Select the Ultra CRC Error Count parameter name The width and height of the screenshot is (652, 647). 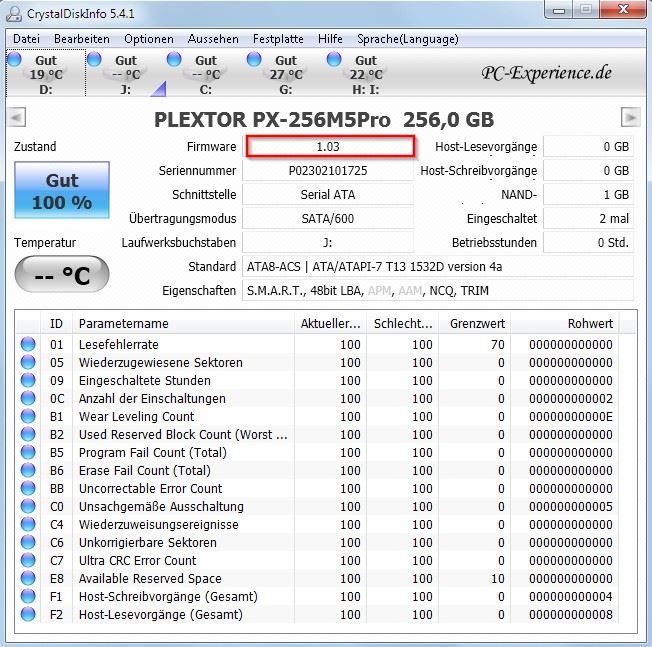pyautogui.click(x=137, y=560)
